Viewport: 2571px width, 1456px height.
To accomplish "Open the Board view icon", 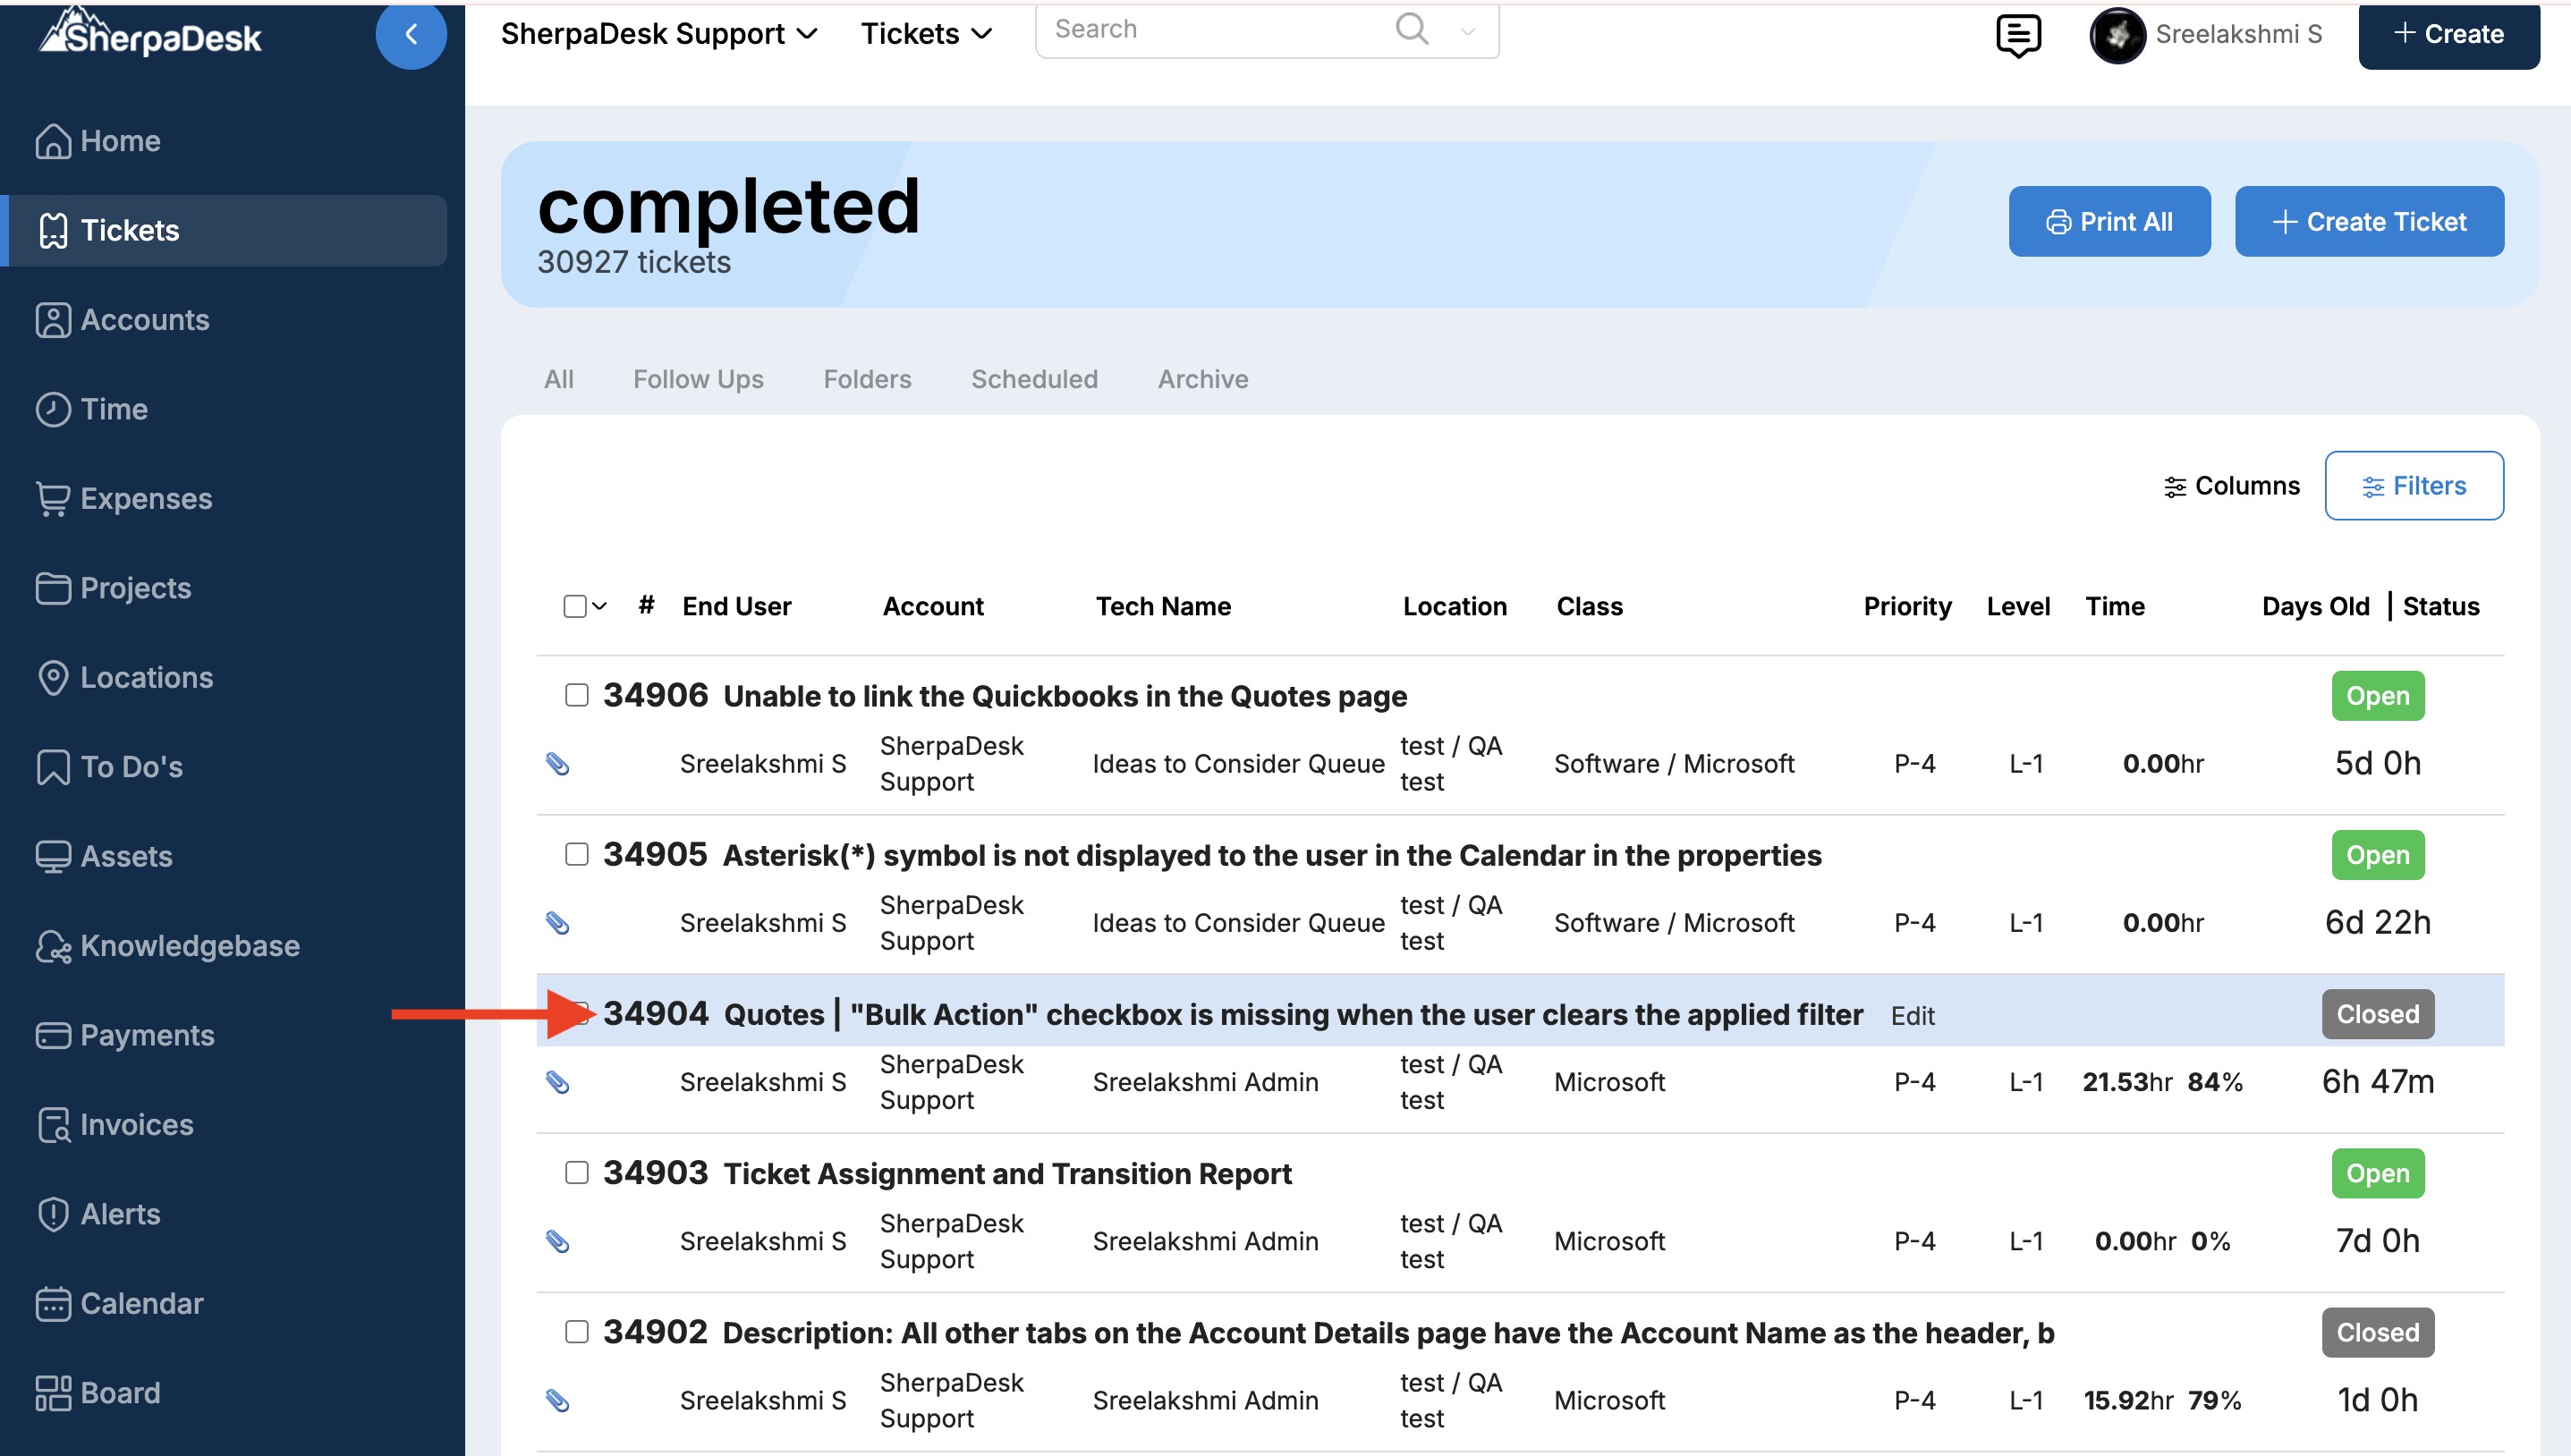I will [52, 1393].
